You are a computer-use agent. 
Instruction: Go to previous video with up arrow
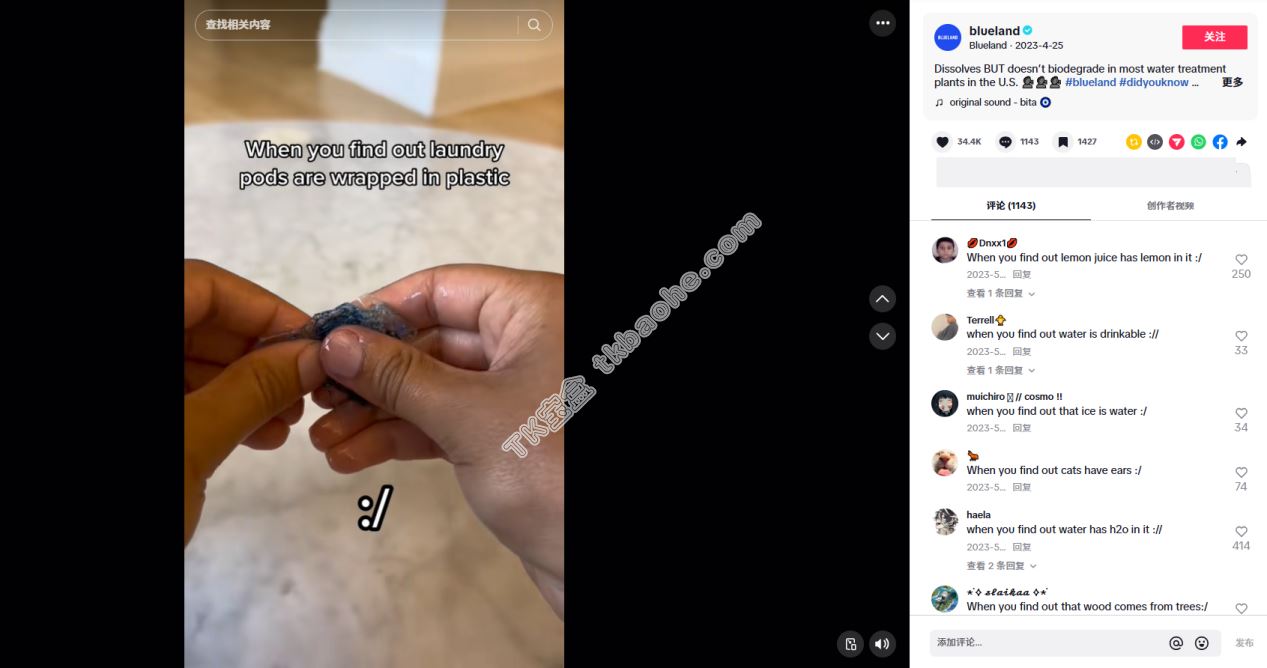[882, 298]
